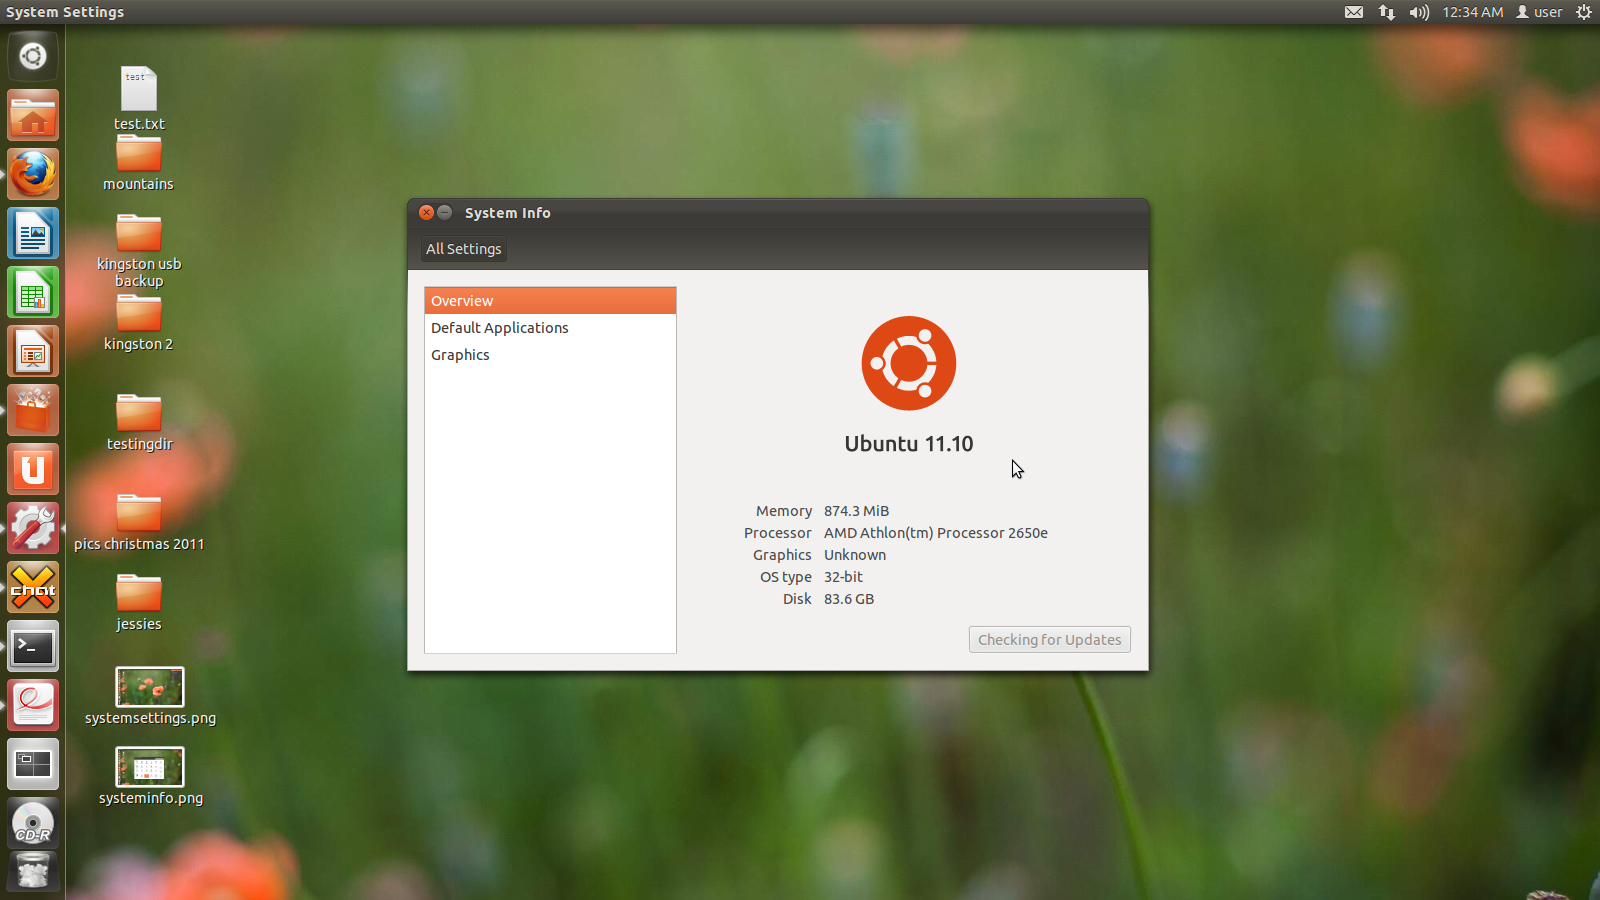
Task: Select Graphics in System Info sidebar
Action: click(550, 355)
